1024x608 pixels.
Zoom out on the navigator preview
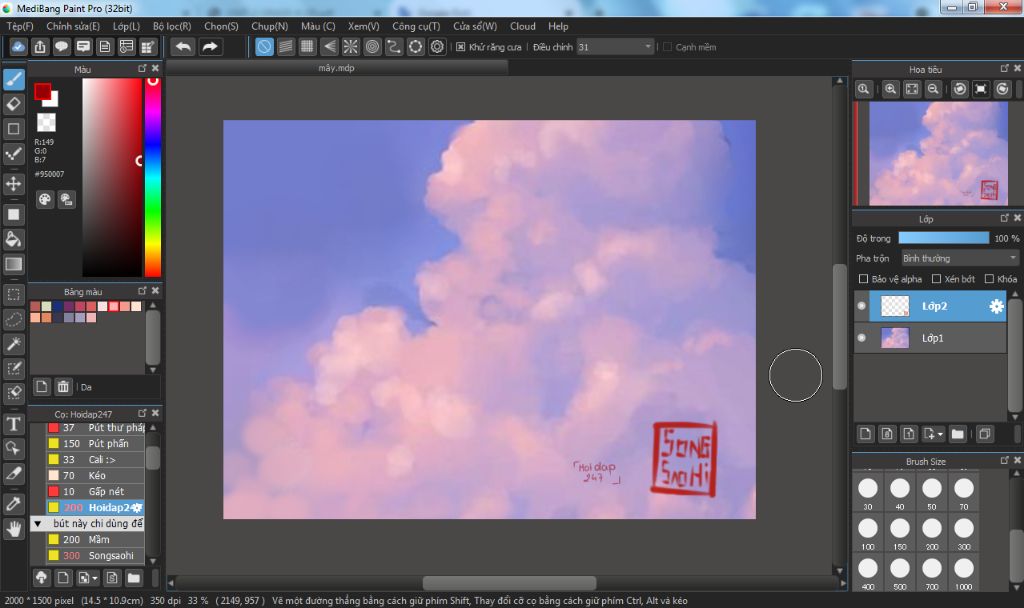(x=933, y=89)
